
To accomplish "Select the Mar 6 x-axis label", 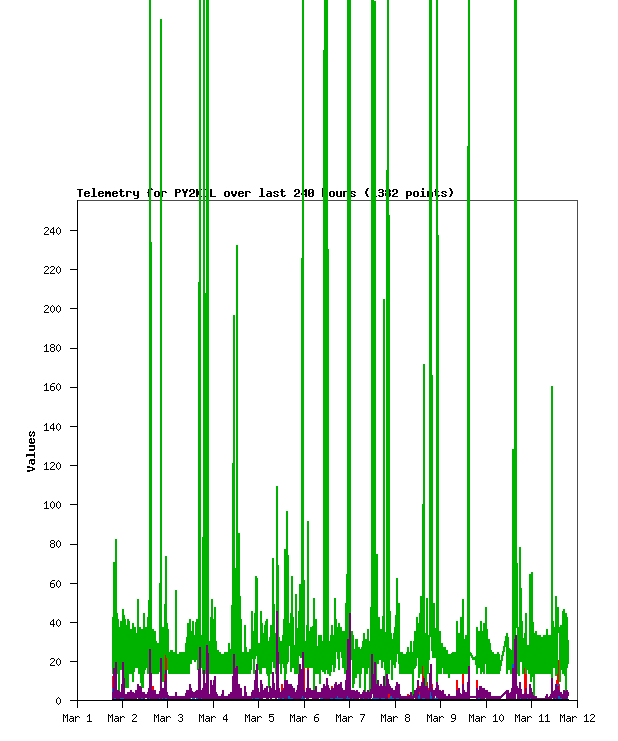I will pos(304,718).
